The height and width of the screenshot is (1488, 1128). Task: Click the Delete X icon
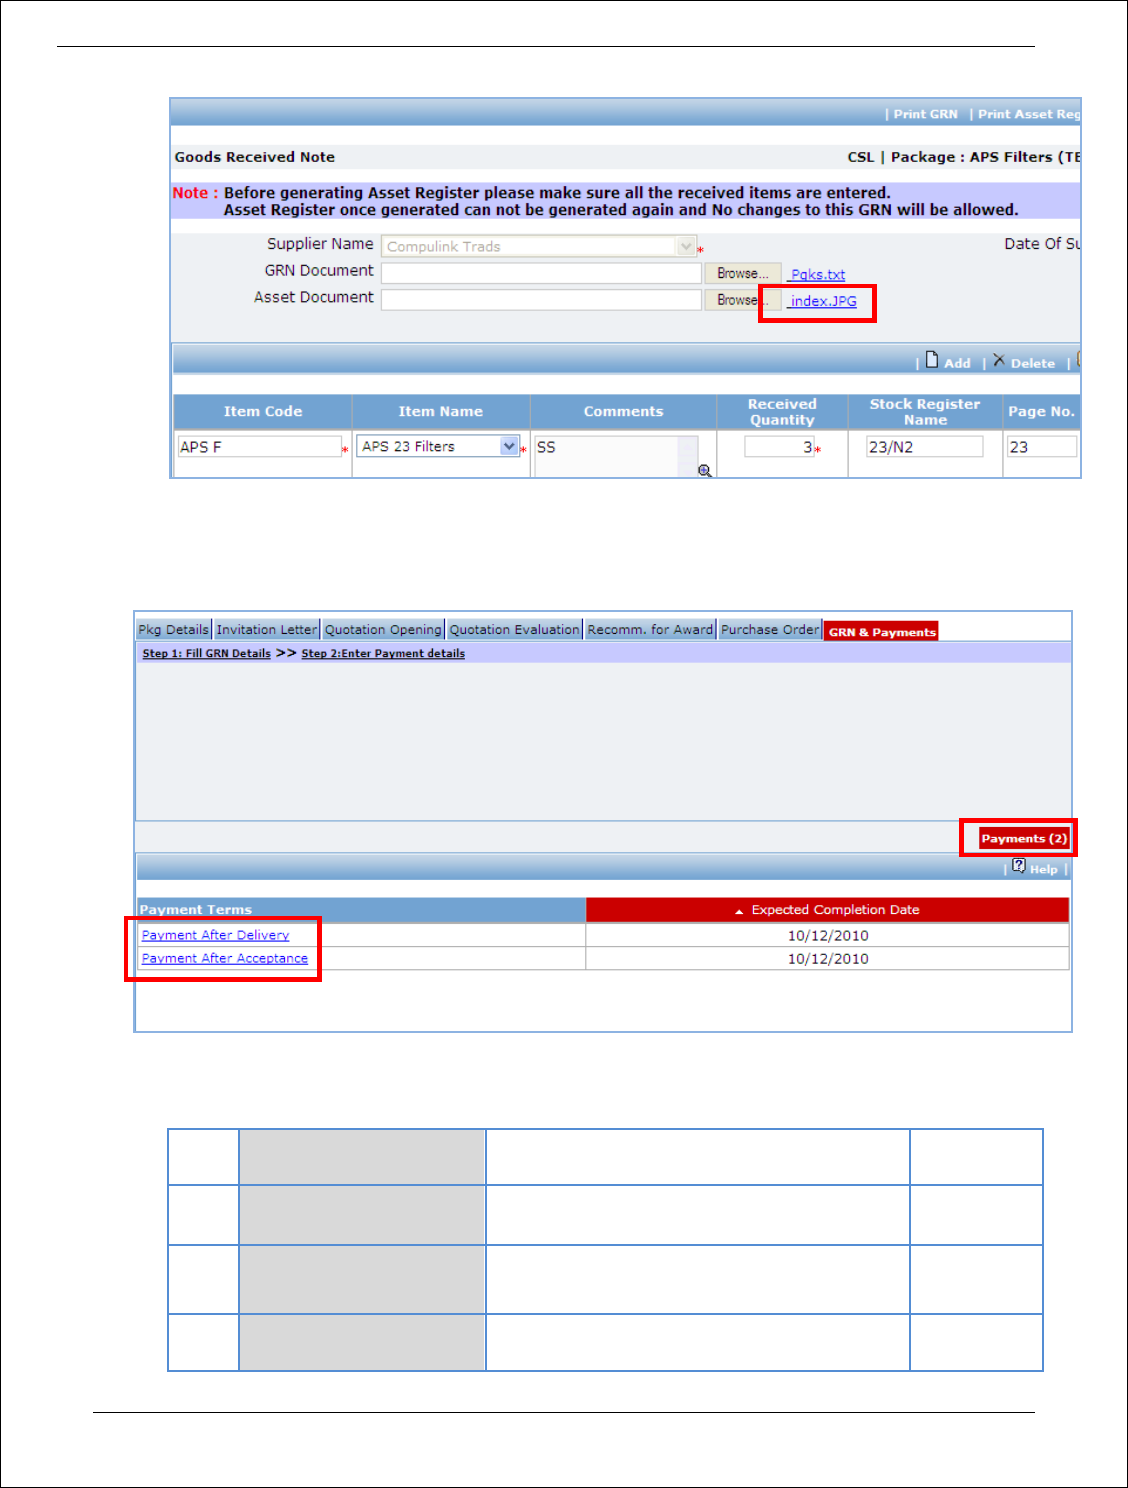pos(999,360)
